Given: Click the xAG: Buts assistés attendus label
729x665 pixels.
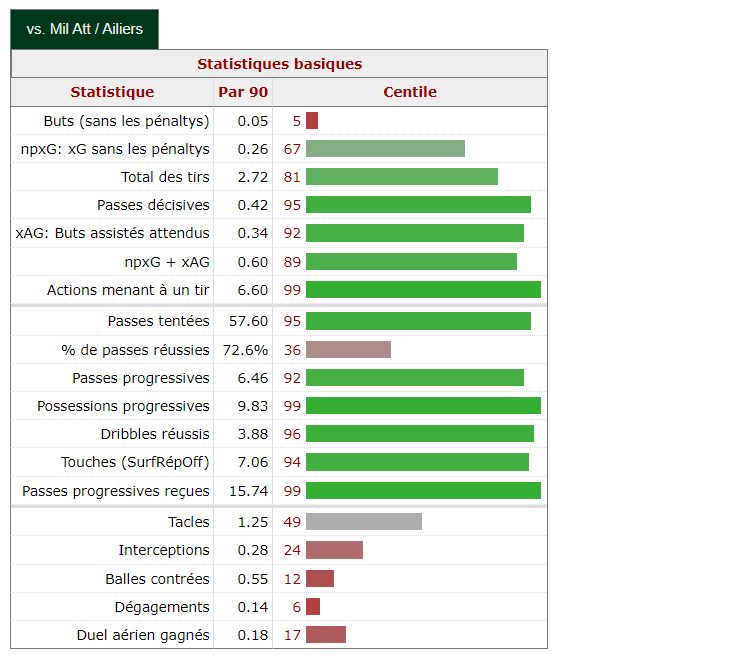Looking at the screenshot, I should [113, 233].
